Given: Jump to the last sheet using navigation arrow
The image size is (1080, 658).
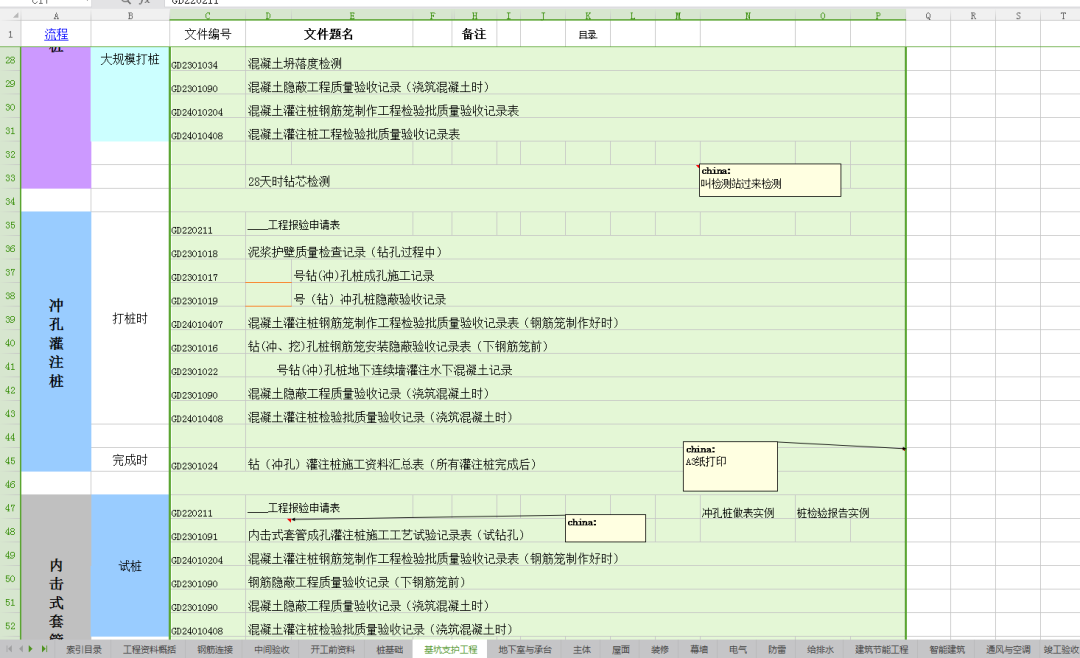Looking at the screenshot, I should (43, 649).
